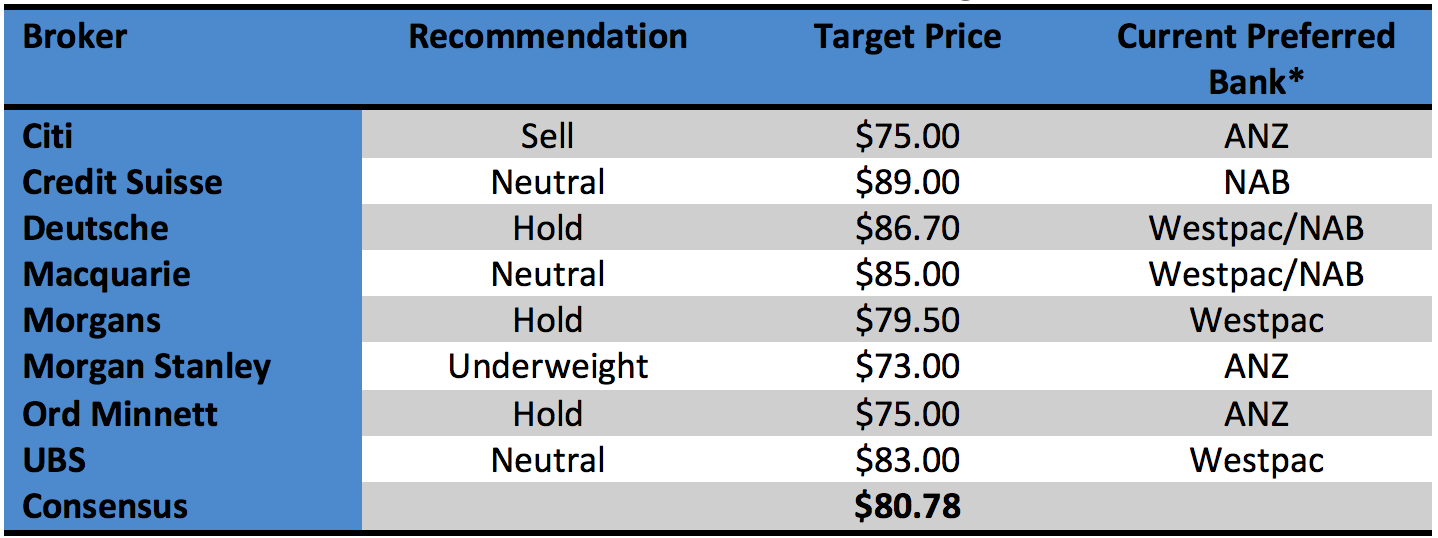Screen dimensions: 1438x538
Task: Click the $80.78 consensus target price
Action: coord(907,506)
